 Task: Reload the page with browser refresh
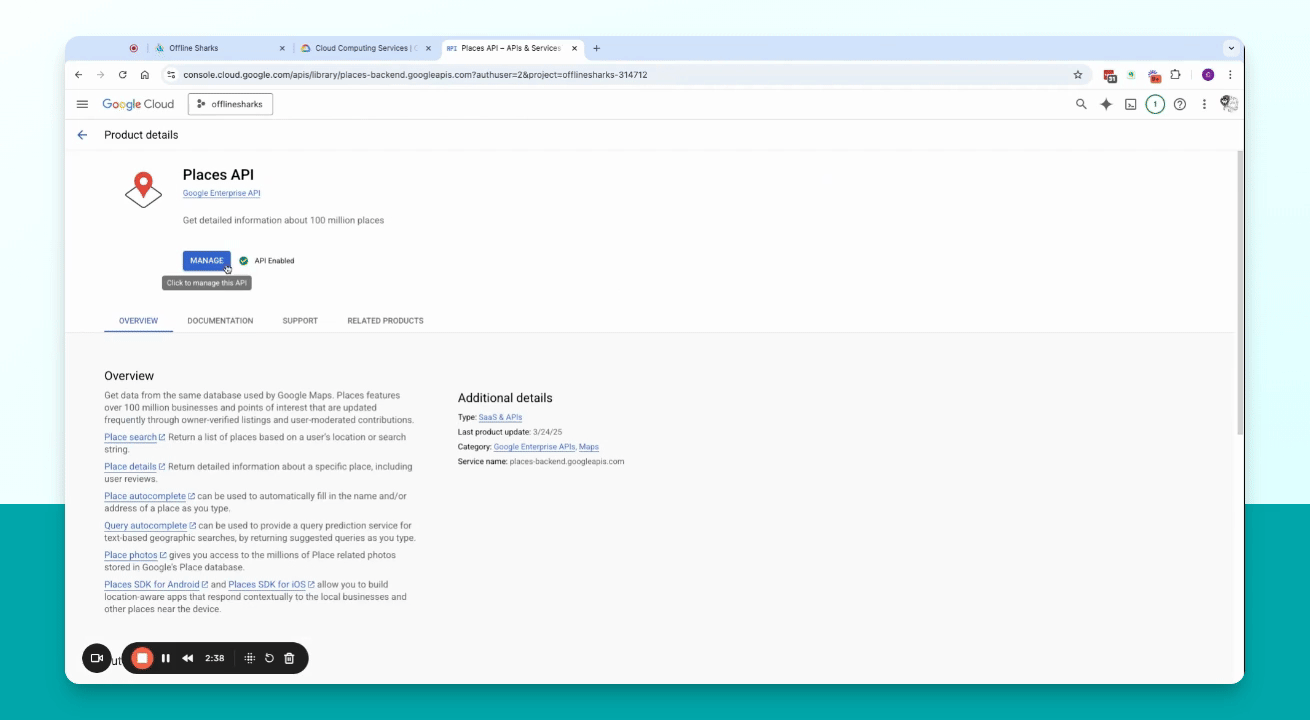(x=123, y=75)
